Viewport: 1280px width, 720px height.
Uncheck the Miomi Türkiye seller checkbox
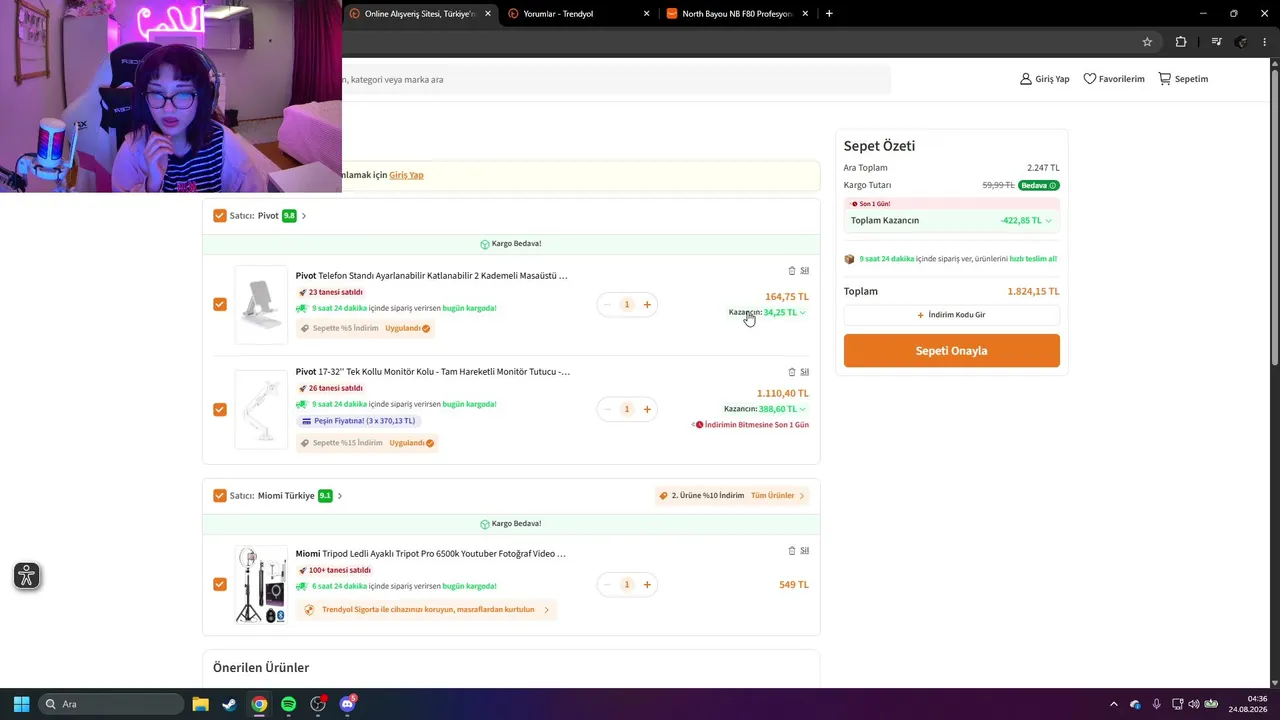pos(220,496)
